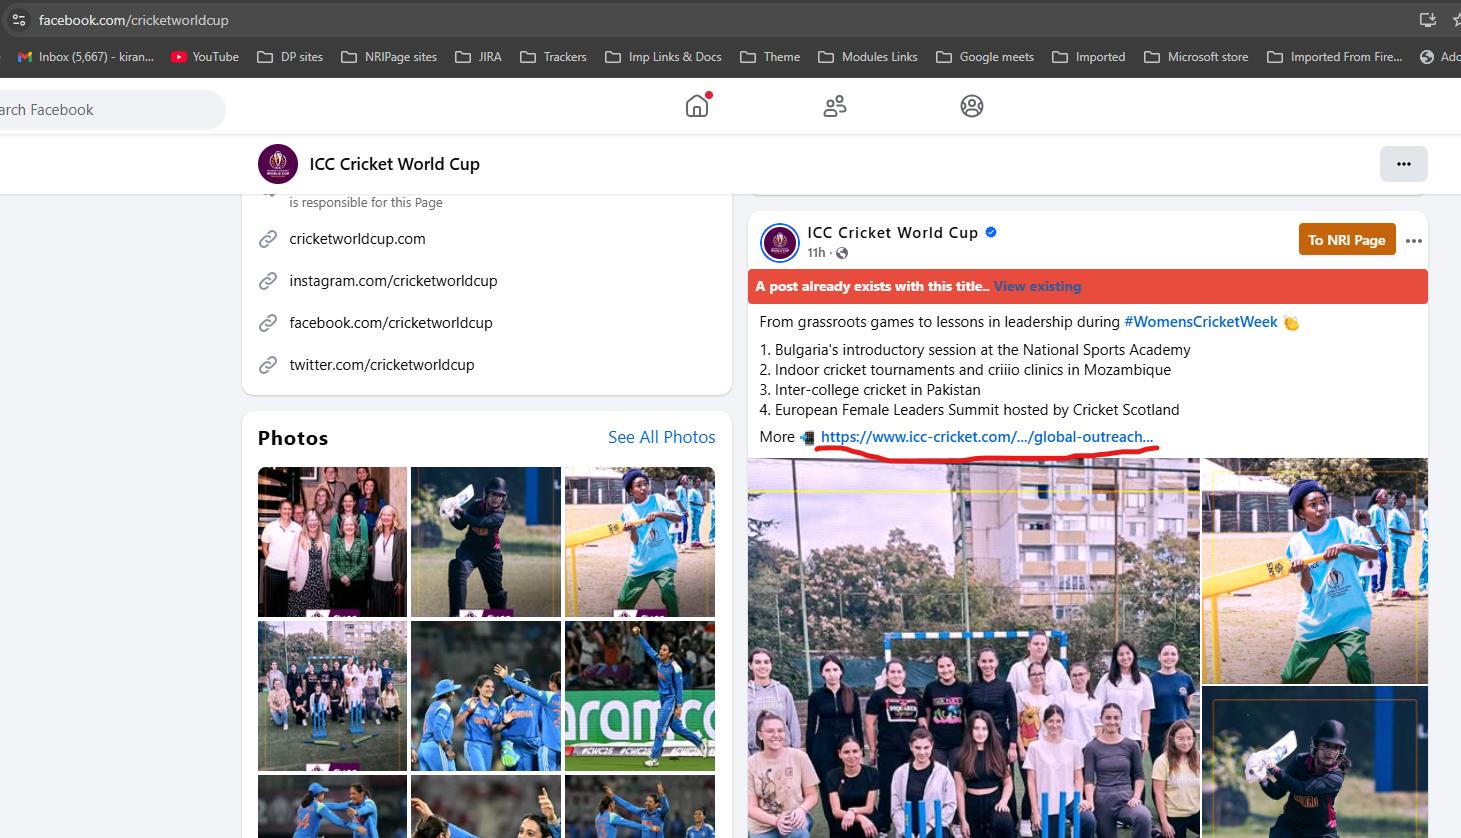Open the page header three-dots menu
The height and width of the screenshot is (838, 1461).
click(x=1404, y=164)
